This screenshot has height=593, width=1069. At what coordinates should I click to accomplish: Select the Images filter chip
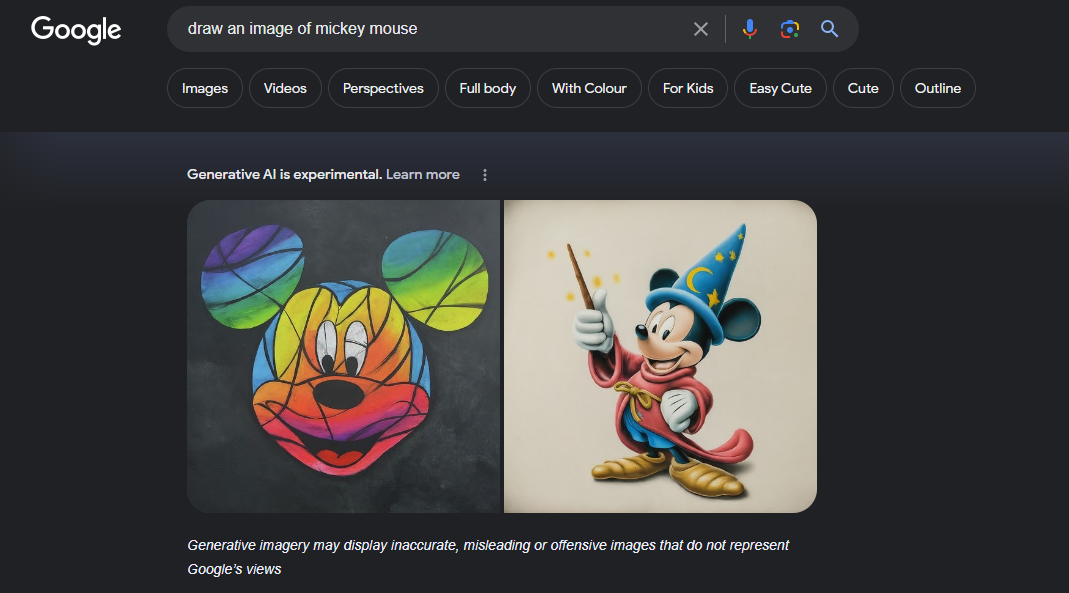(205, 88)
